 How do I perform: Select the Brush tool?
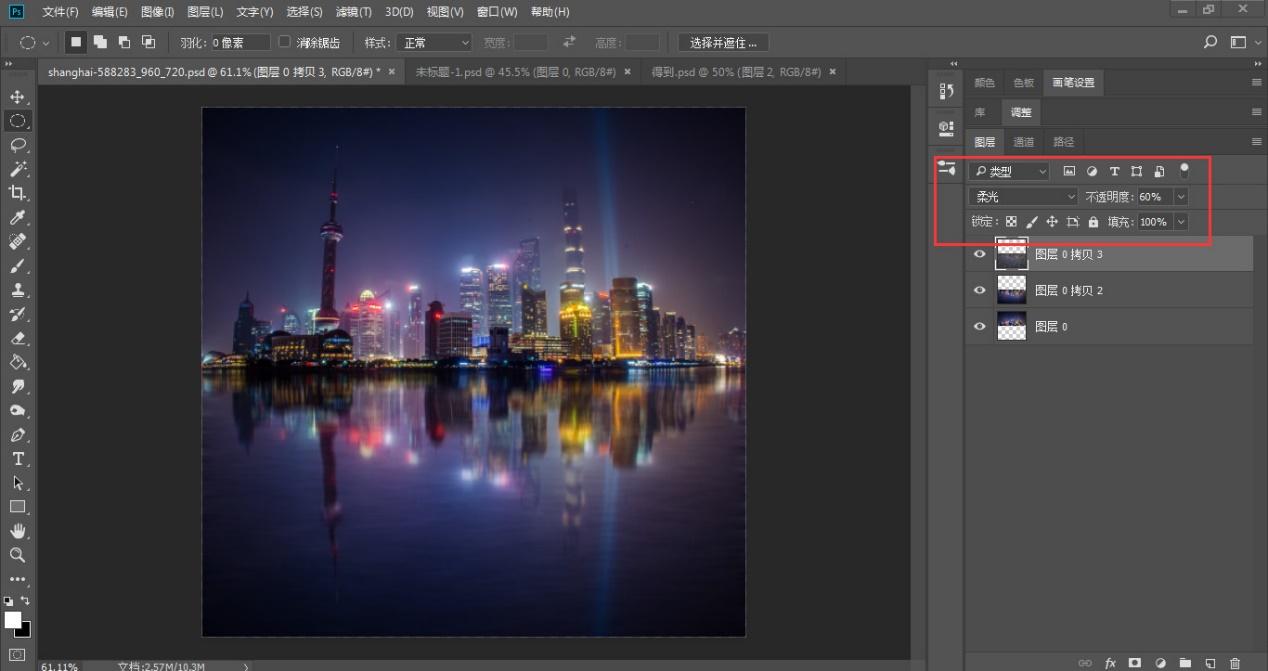18,266
